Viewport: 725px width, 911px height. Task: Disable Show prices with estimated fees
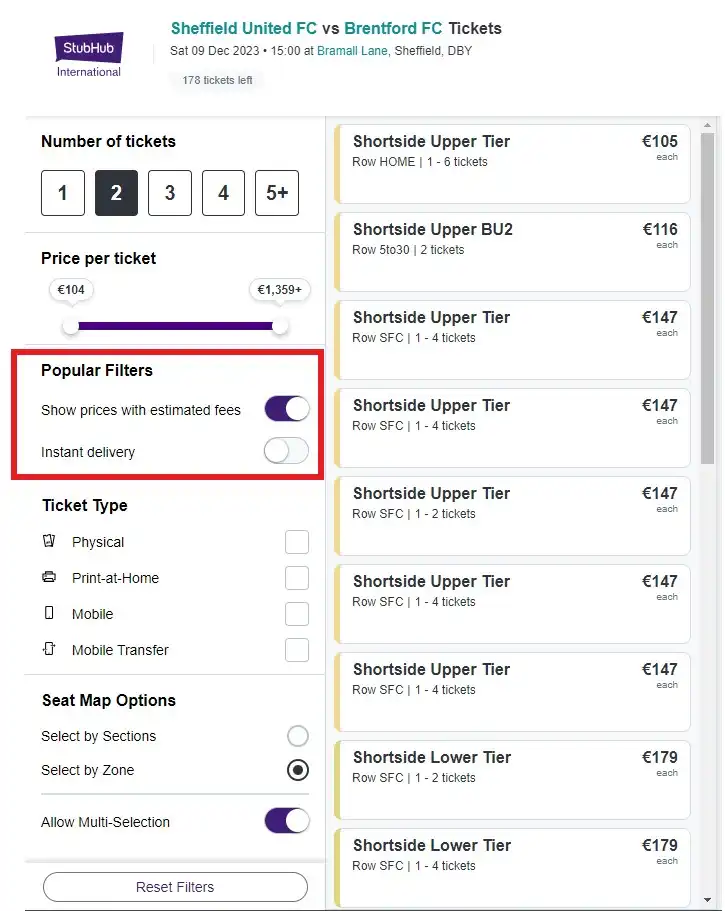click(x=287, y=409)
